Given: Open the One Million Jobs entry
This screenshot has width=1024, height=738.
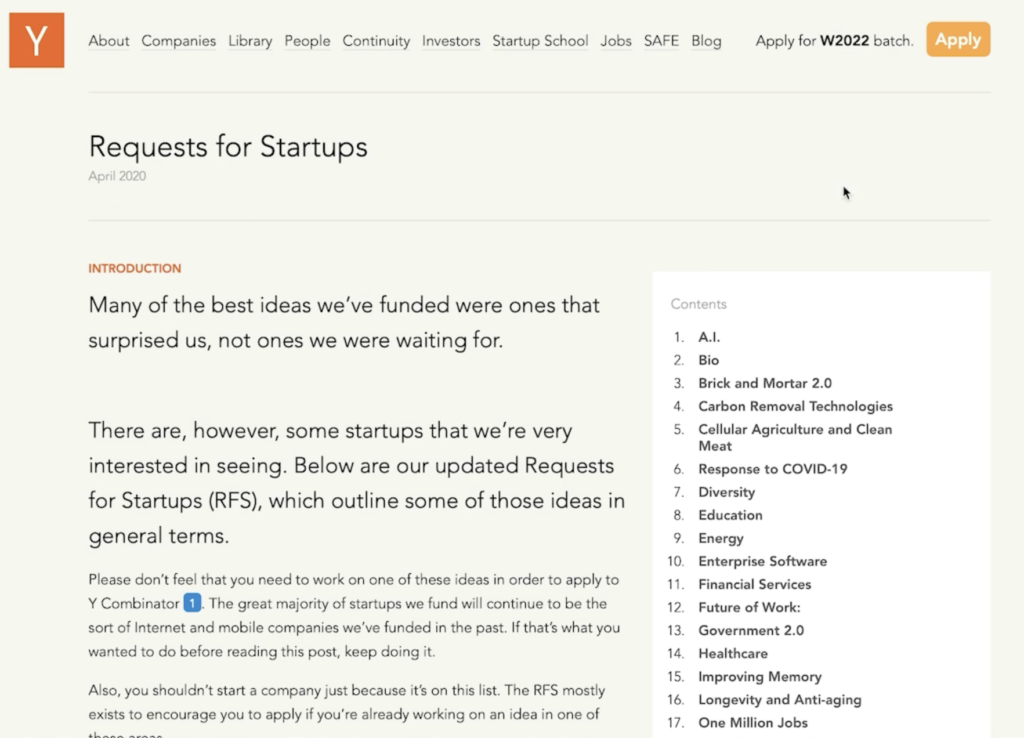Looking at the screenshot, I should pos(752,722).
